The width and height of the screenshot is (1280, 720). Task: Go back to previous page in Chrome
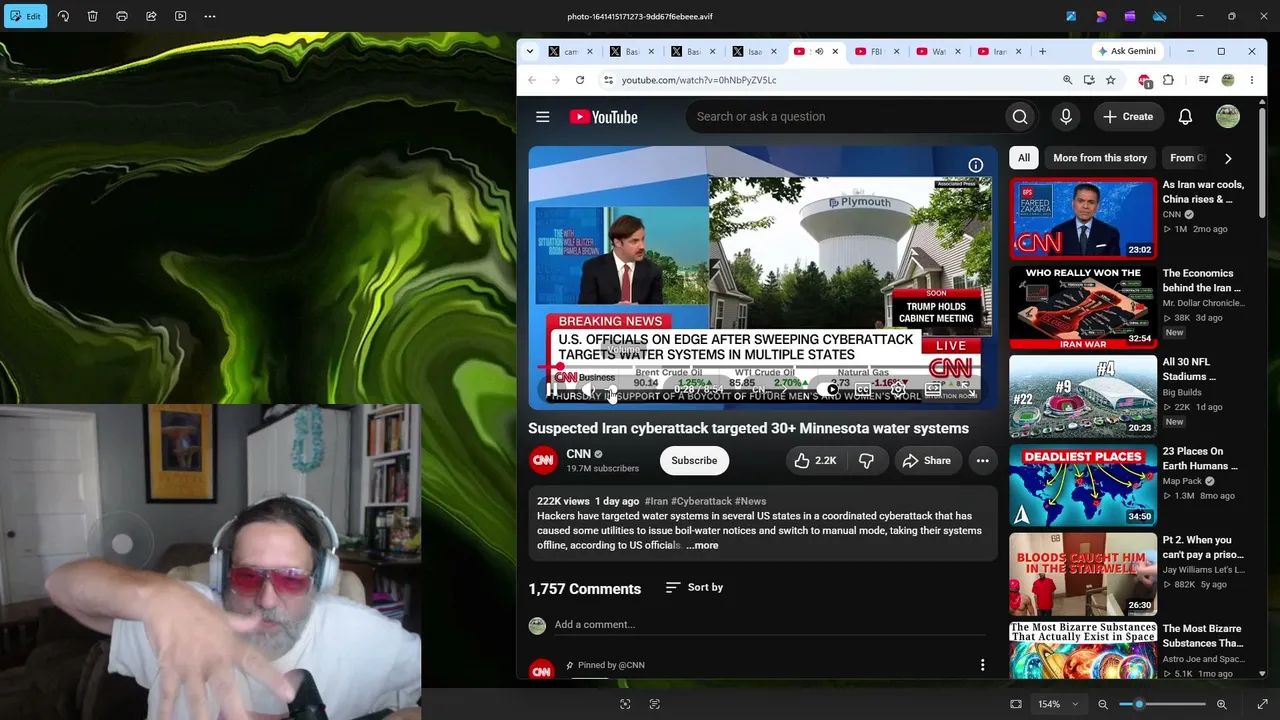click(x=532, y=80)
